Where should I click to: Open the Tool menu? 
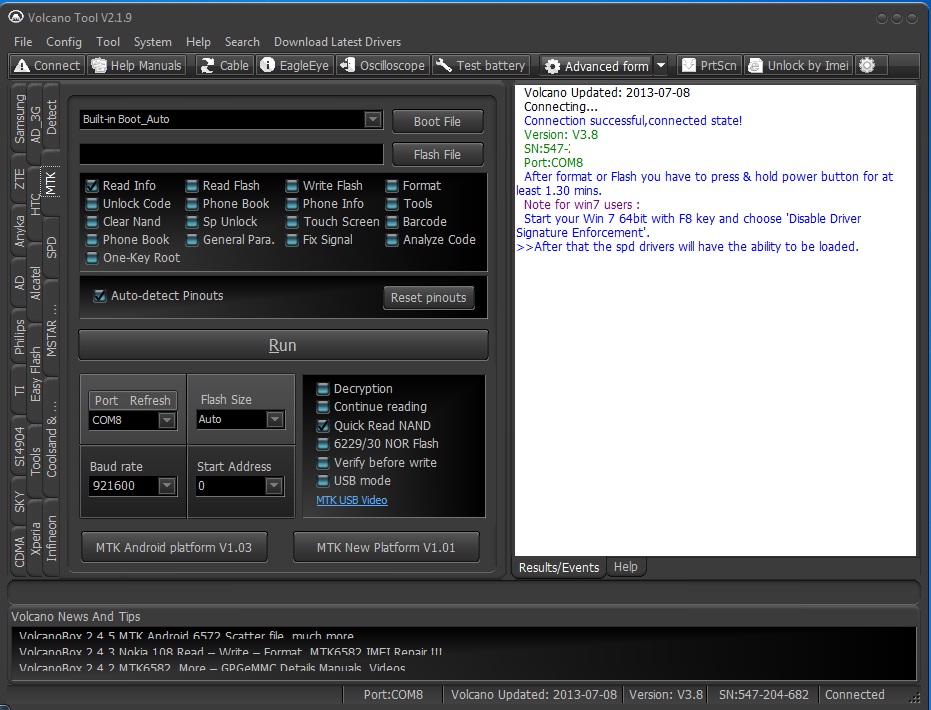point(108,42)
